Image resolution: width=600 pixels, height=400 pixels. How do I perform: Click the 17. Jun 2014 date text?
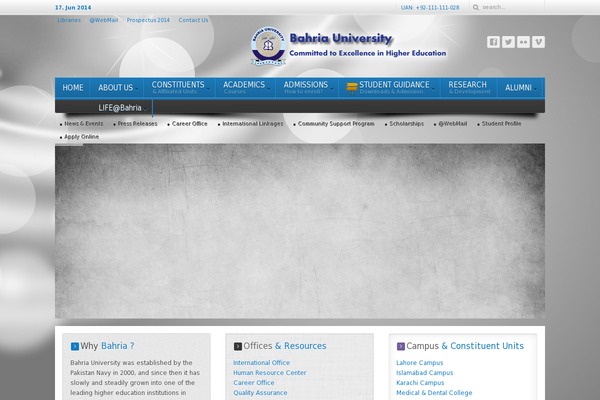tap(73, 7)
